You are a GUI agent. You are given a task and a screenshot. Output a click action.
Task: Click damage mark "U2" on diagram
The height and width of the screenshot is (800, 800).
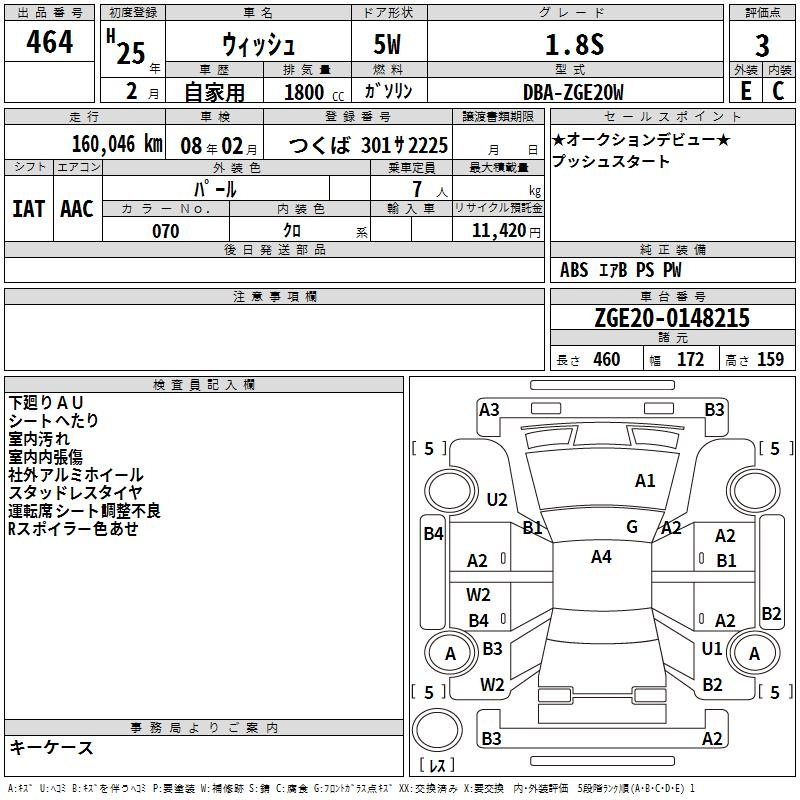pyautogui.click(x=497, y=499)
